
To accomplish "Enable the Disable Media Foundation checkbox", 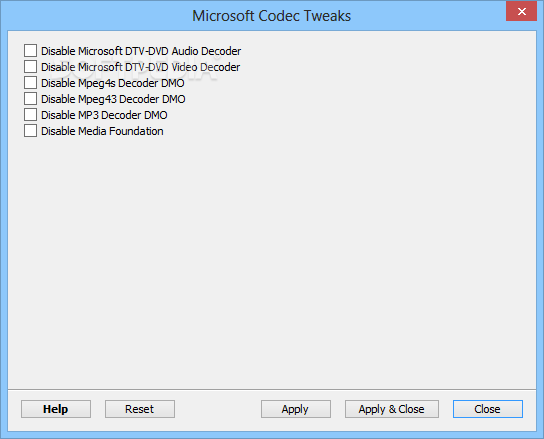I will point(31,131).
